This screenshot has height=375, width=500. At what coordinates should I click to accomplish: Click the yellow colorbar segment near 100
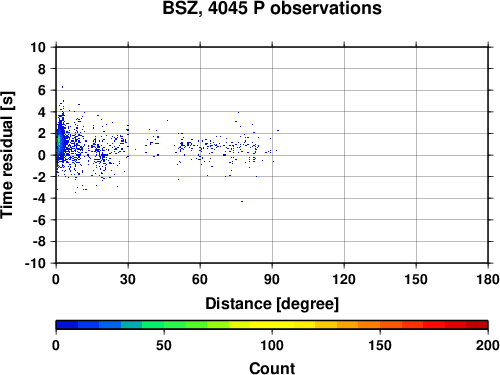[272, 325]
